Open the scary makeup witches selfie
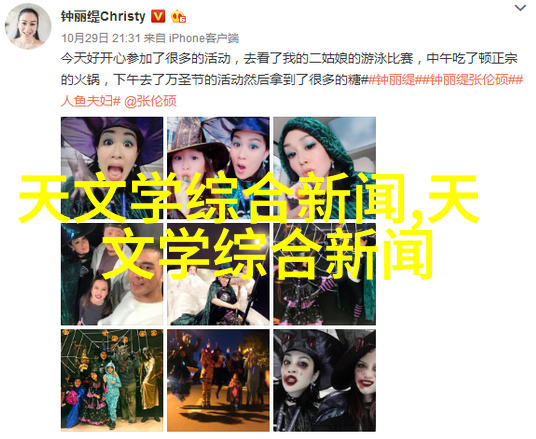The height and width of the screenshot is (439, 536). pos(324,380)
